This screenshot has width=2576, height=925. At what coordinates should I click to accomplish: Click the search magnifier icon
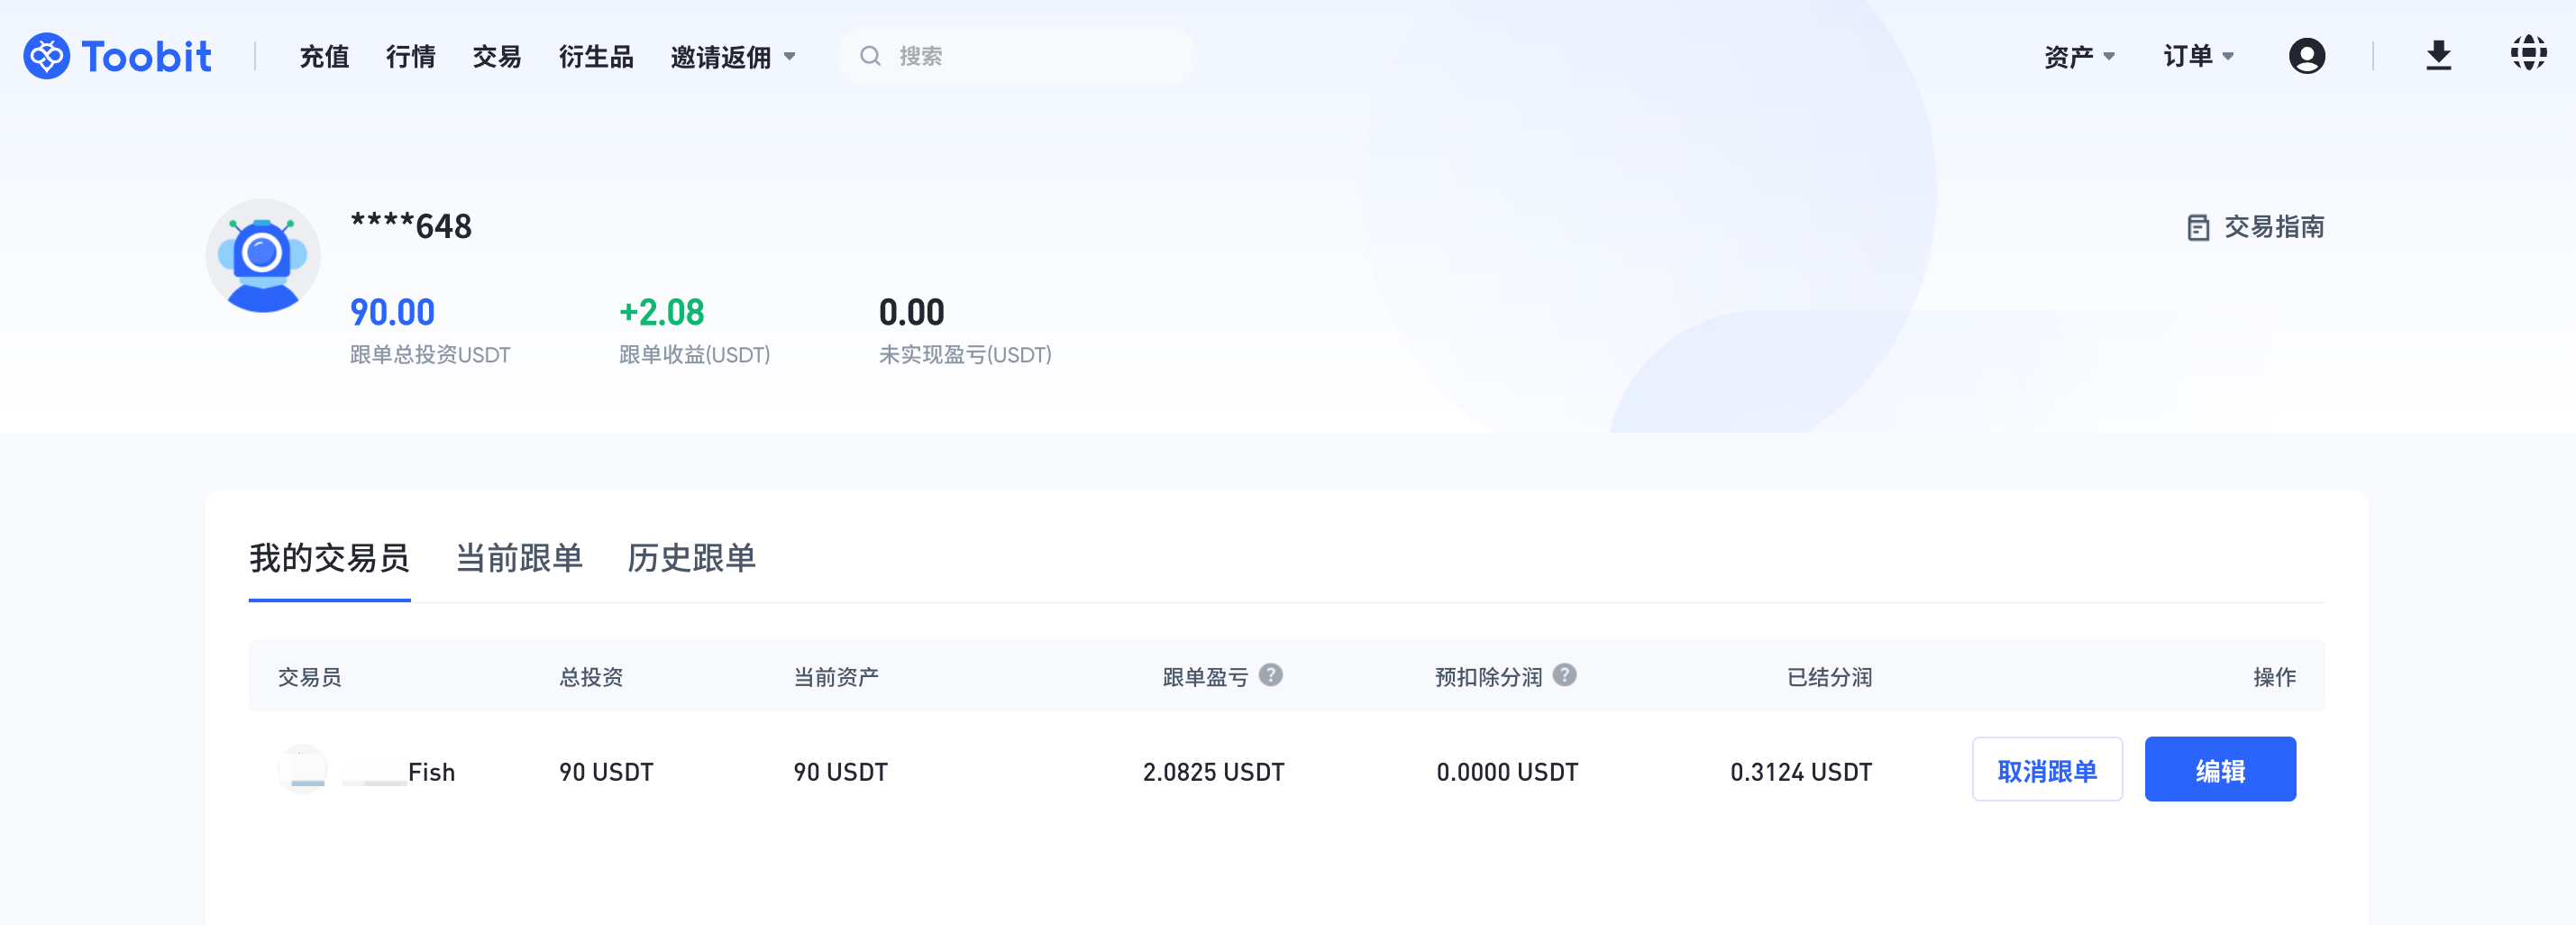870,56
